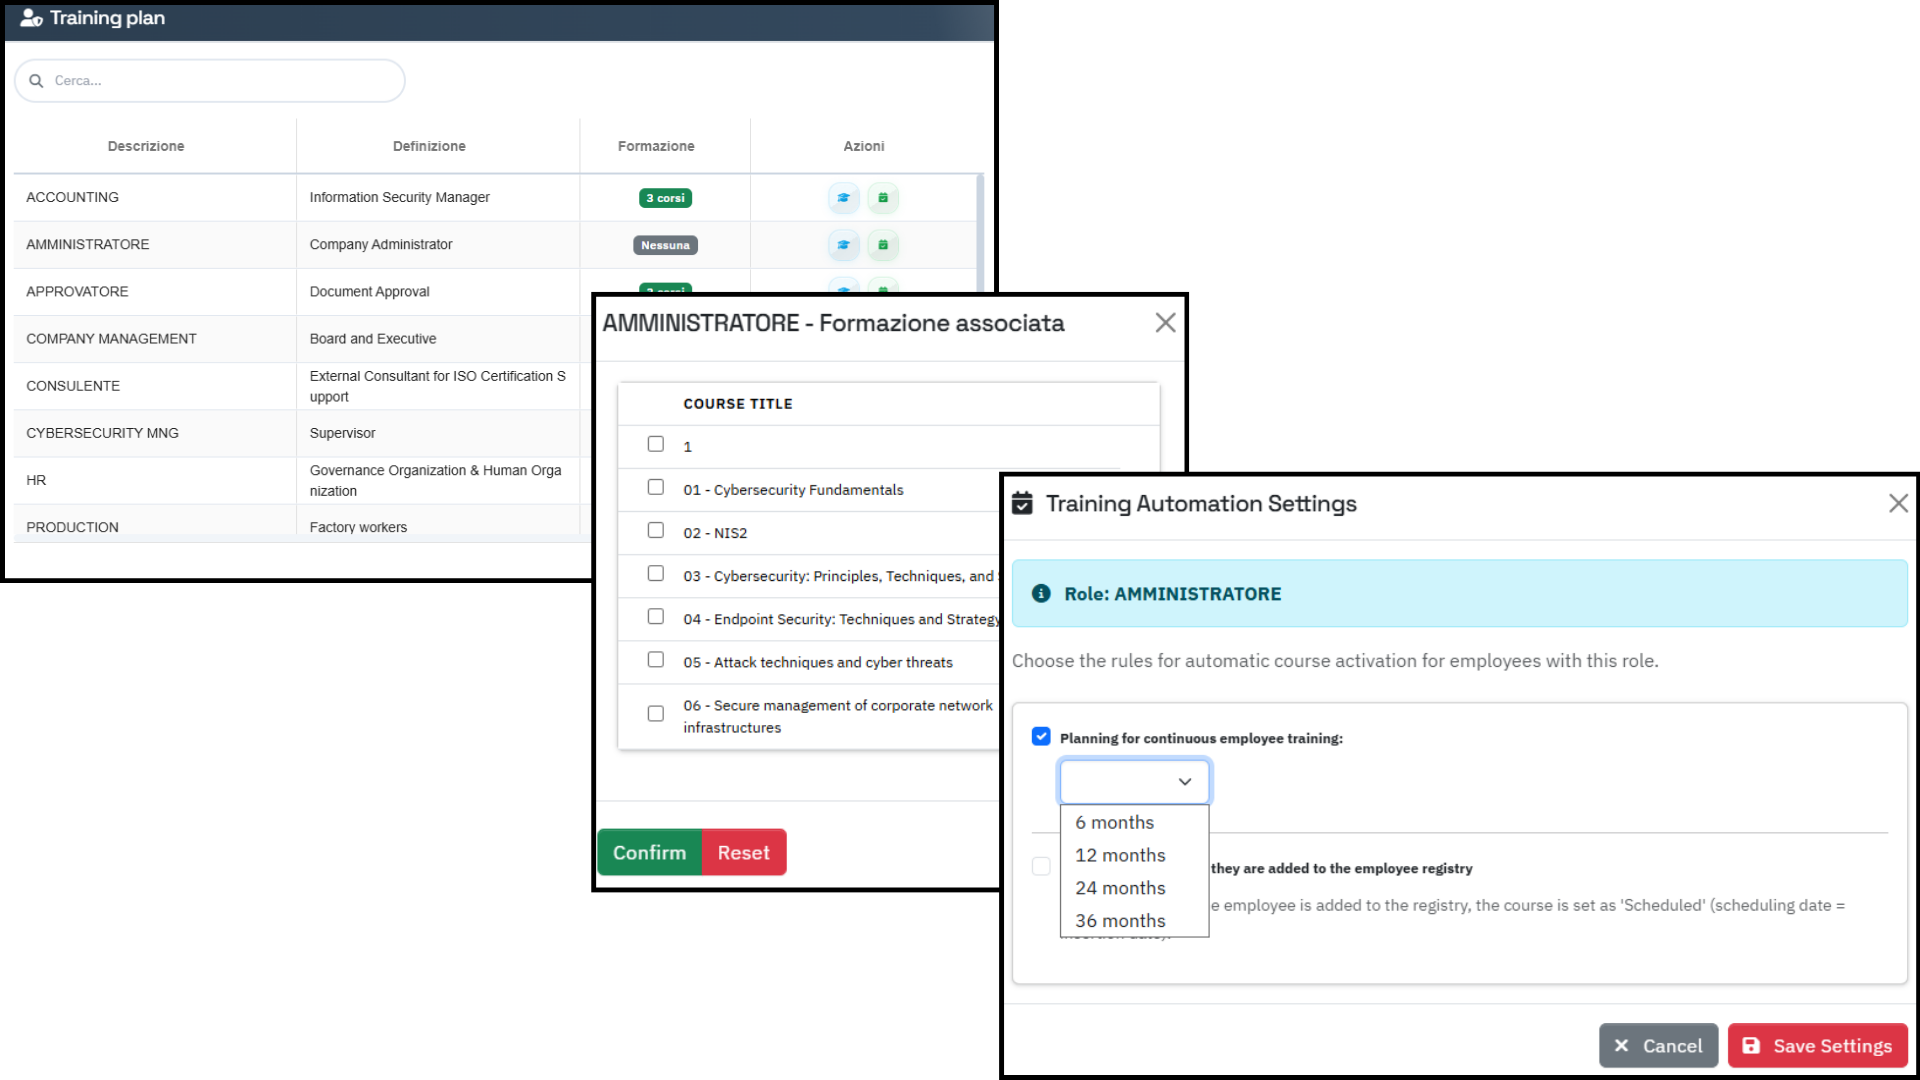The height and width of the screenshot is (1080, 1920).
Task: Click the Nessuna badge for AMMINISTRATORE
Action: 665,245
